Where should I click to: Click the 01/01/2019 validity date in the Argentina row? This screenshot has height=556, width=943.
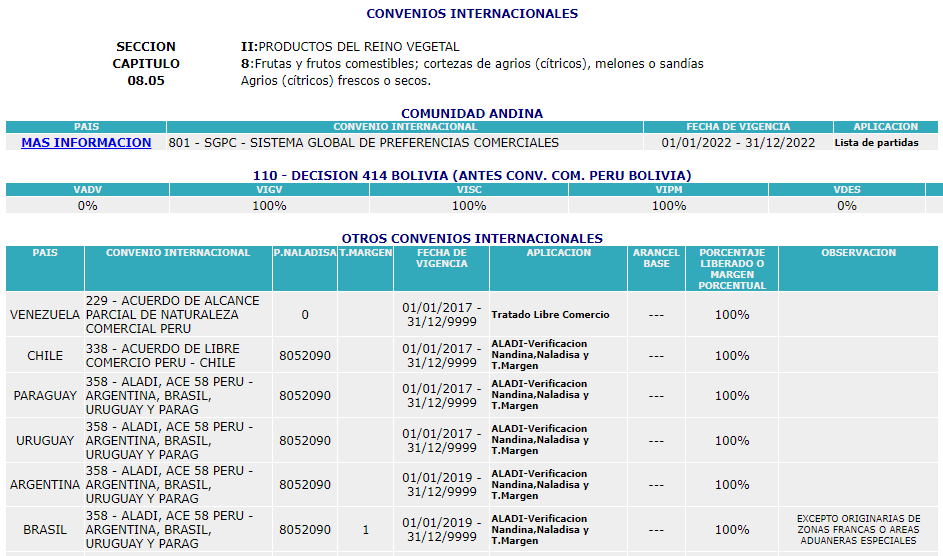click(x=441, y=484)
